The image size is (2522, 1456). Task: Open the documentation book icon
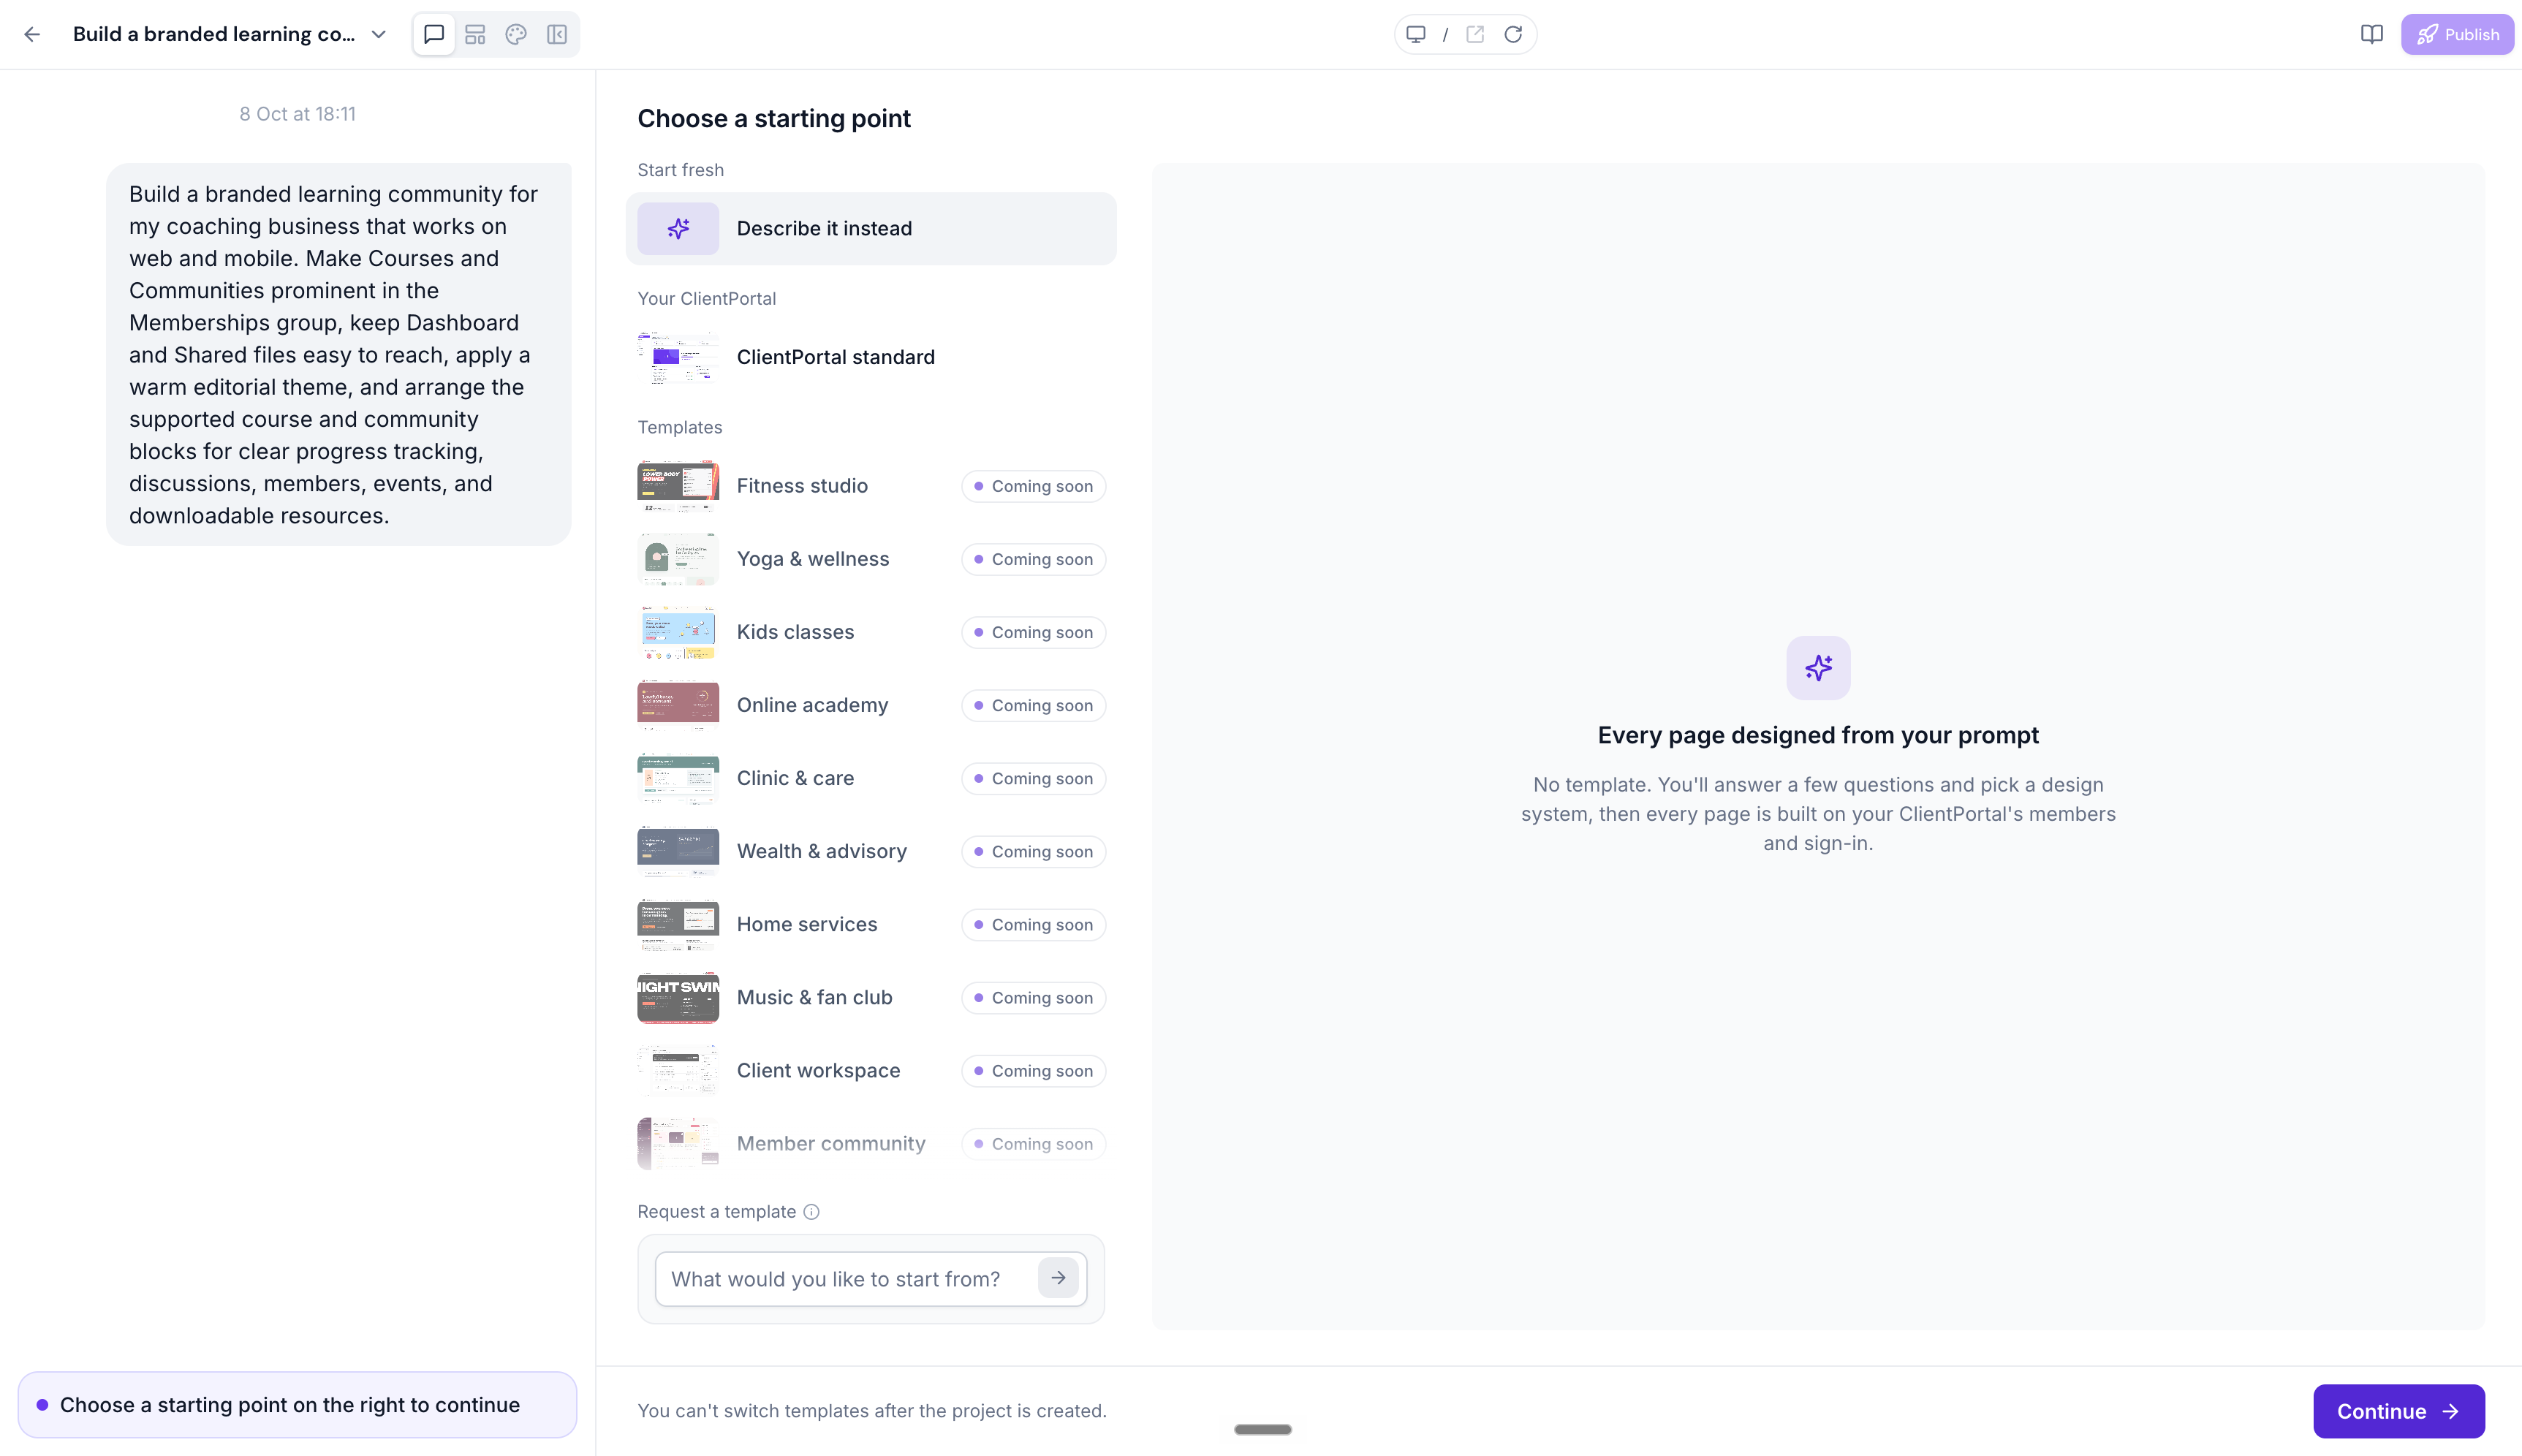pos(2371,34)
